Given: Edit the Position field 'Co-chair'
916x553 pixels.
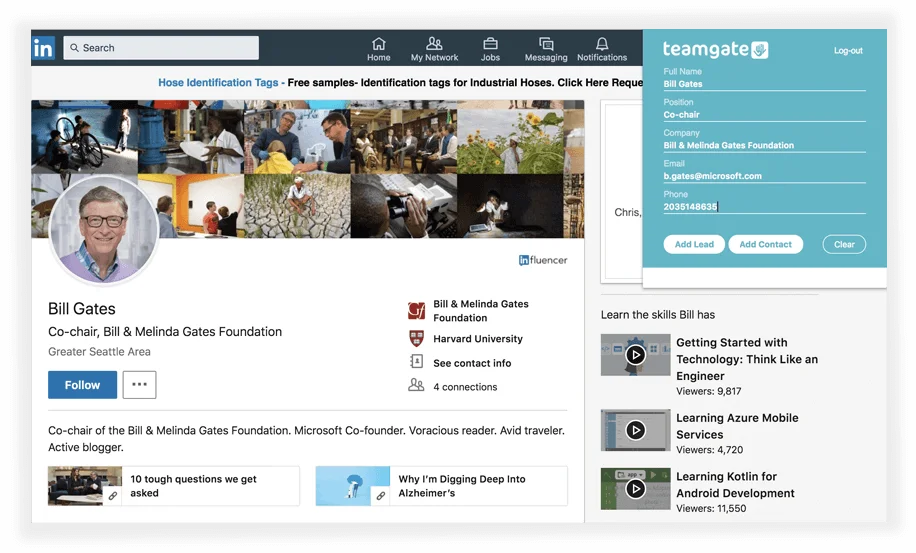Looking at the screenshot, I should coord(764,115).
